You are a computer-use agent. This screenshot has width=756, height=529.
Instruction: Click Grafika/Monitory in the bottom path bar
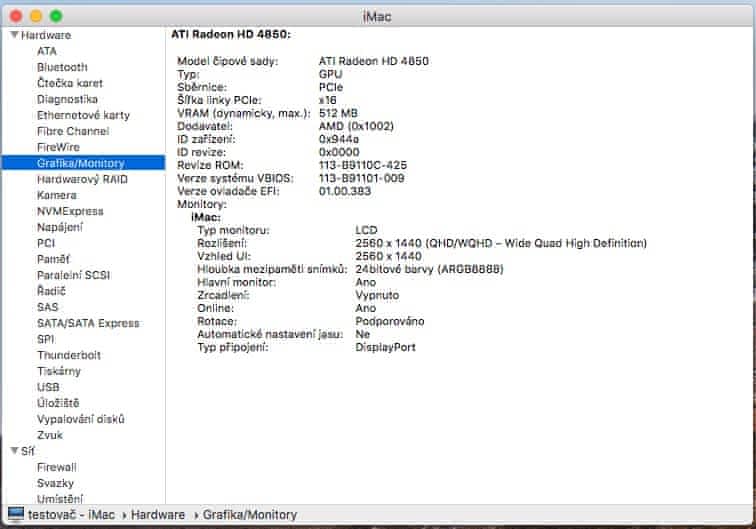250,514
